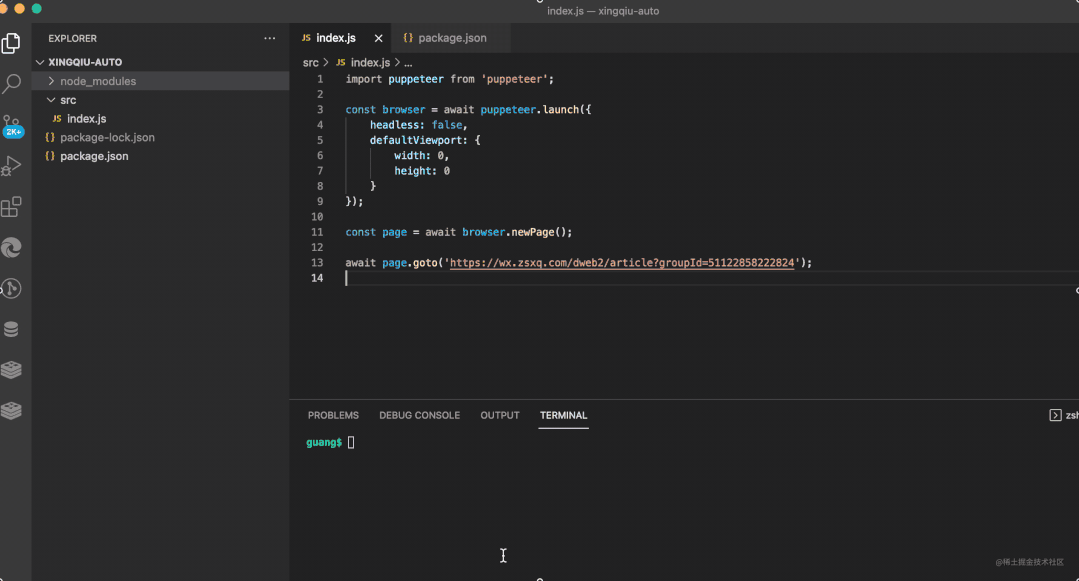Click the index.js breadcrumb segment
The width and height of the screenshot is (1079, 581).
[x=370, y=63]
